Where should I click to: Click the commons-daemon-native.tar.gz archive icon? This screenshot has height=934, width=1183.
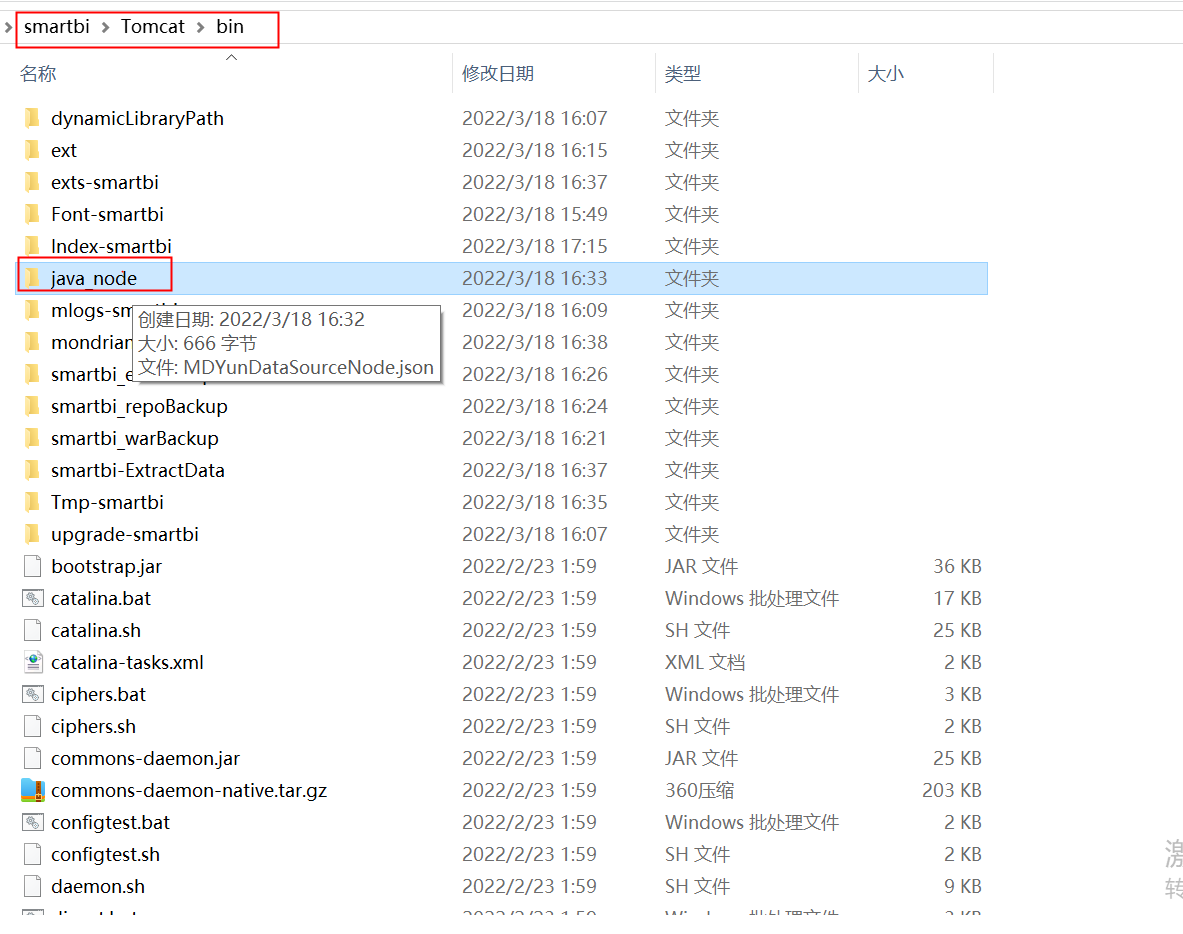pyautogui.click(x=32, y=791)
